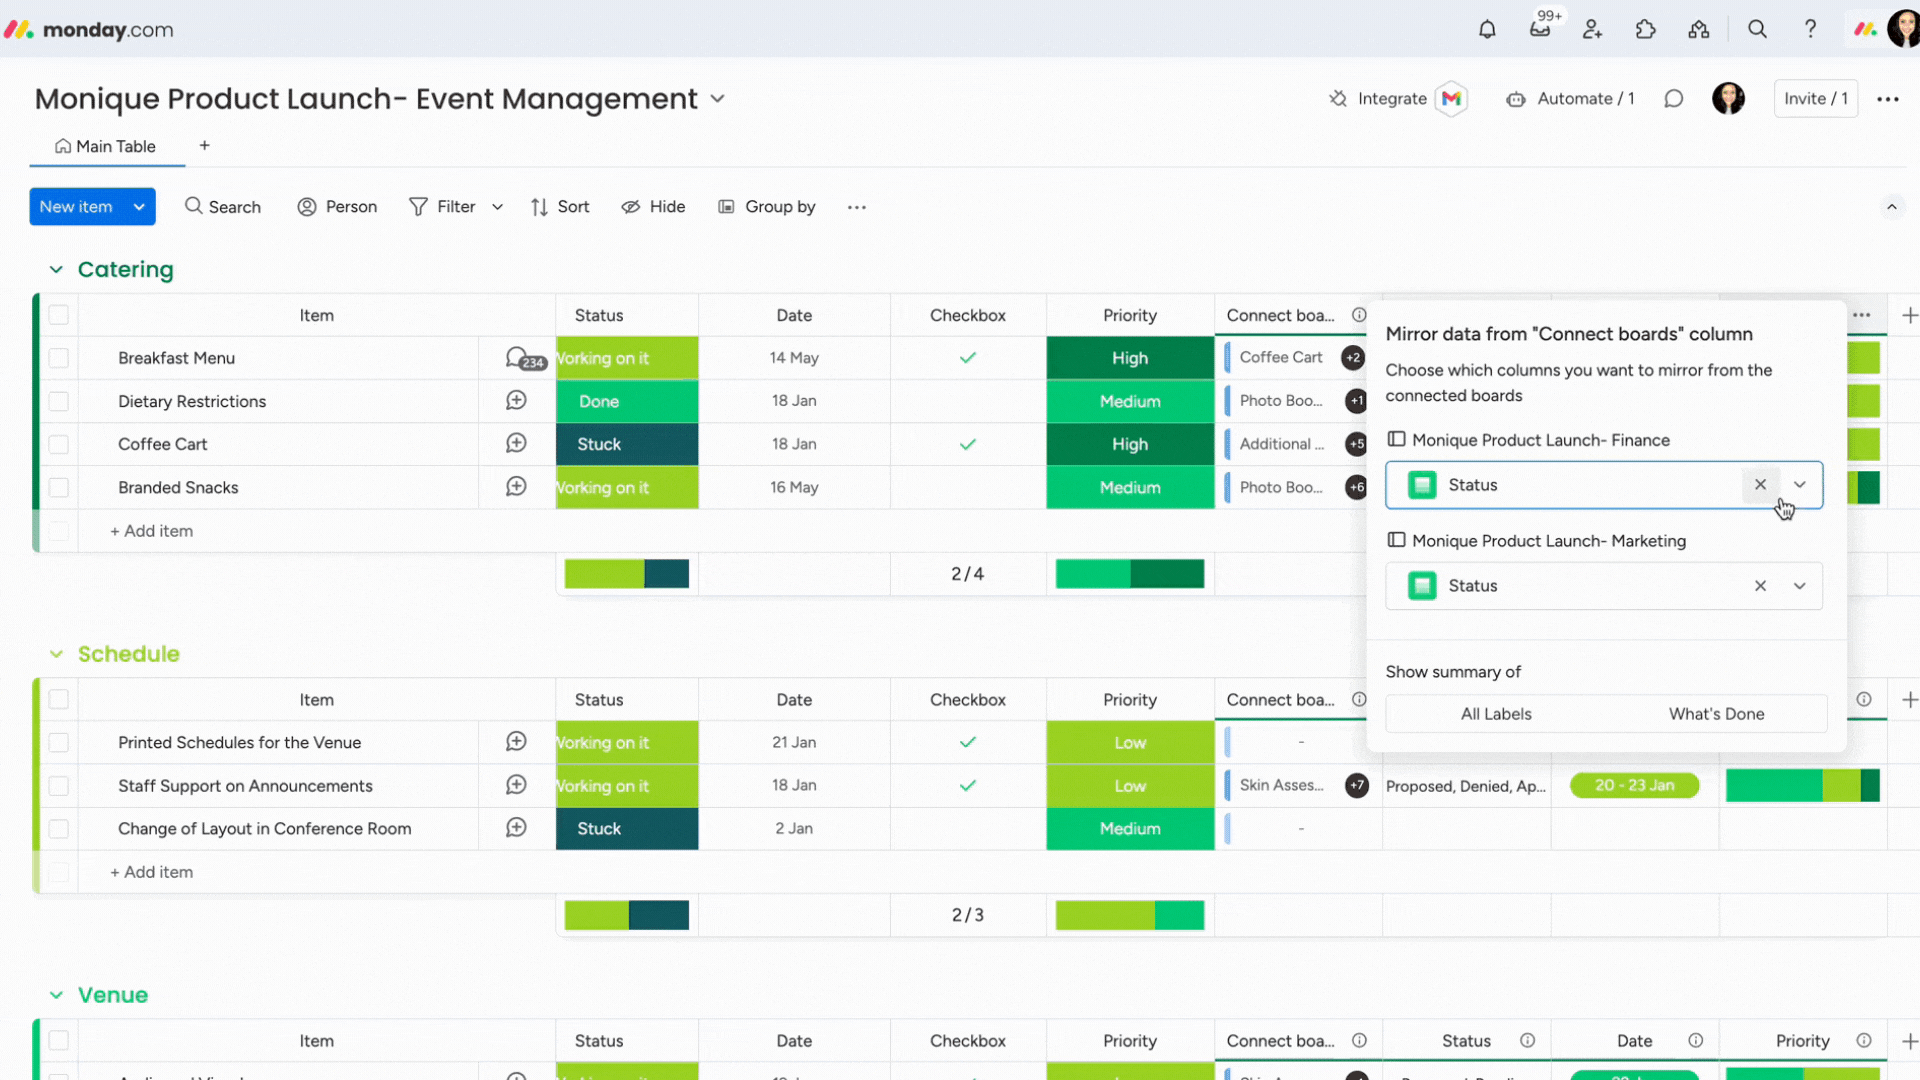The height and width of the screenshot is (1080, 1920).
Task: Tick the Dietary Restrictions row checkbox
Action: tap(59, 401)
